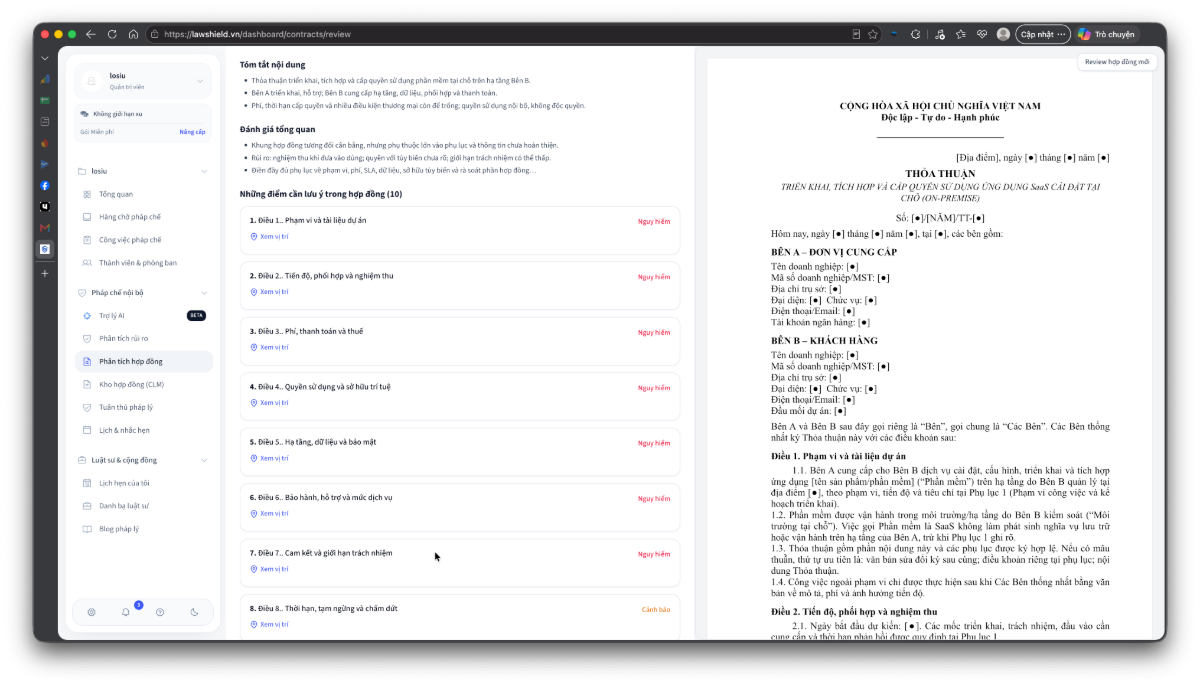Viewport: 1200px width, 686px height.
Task: Open Blog pháp lý in the sidebar
Action: (x=143, y=529)
